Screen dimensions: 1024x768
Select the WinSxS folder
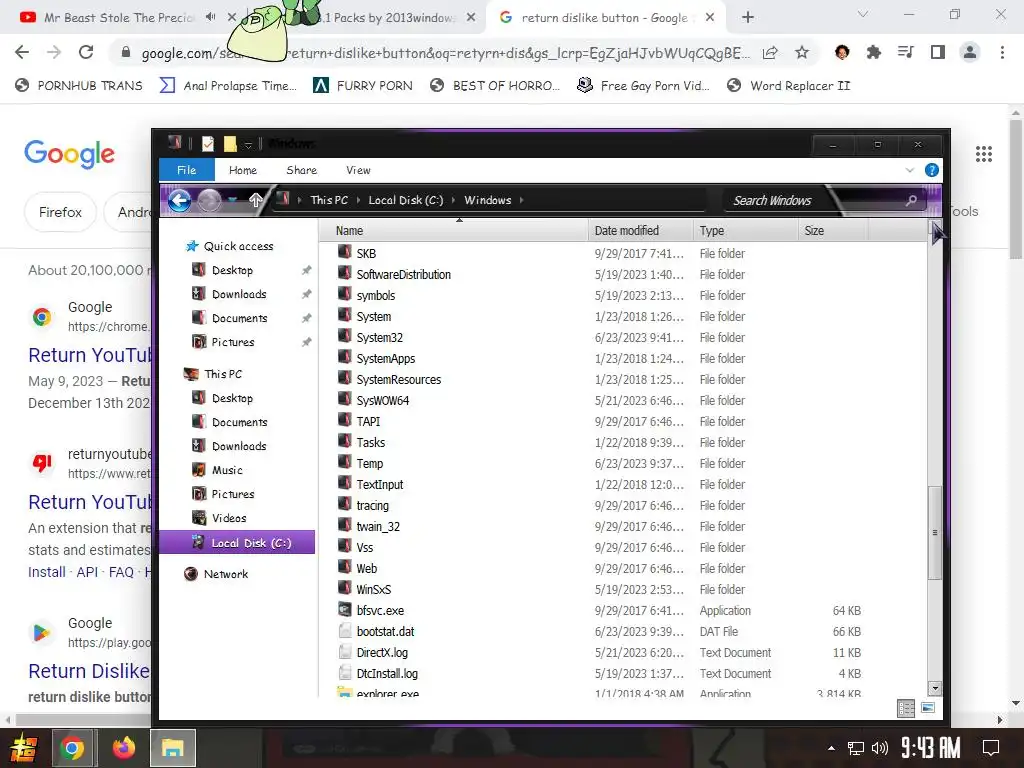coord(373,589)
